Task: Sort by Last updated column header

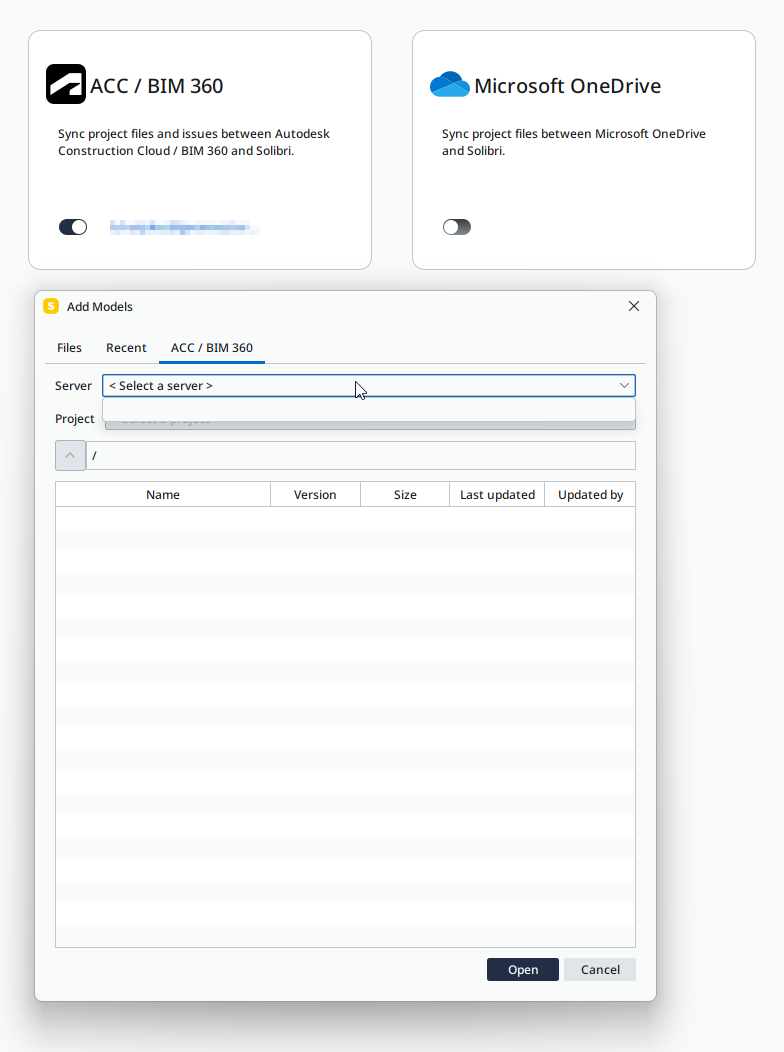Action: pyautogui.click(x=497, y=494)
